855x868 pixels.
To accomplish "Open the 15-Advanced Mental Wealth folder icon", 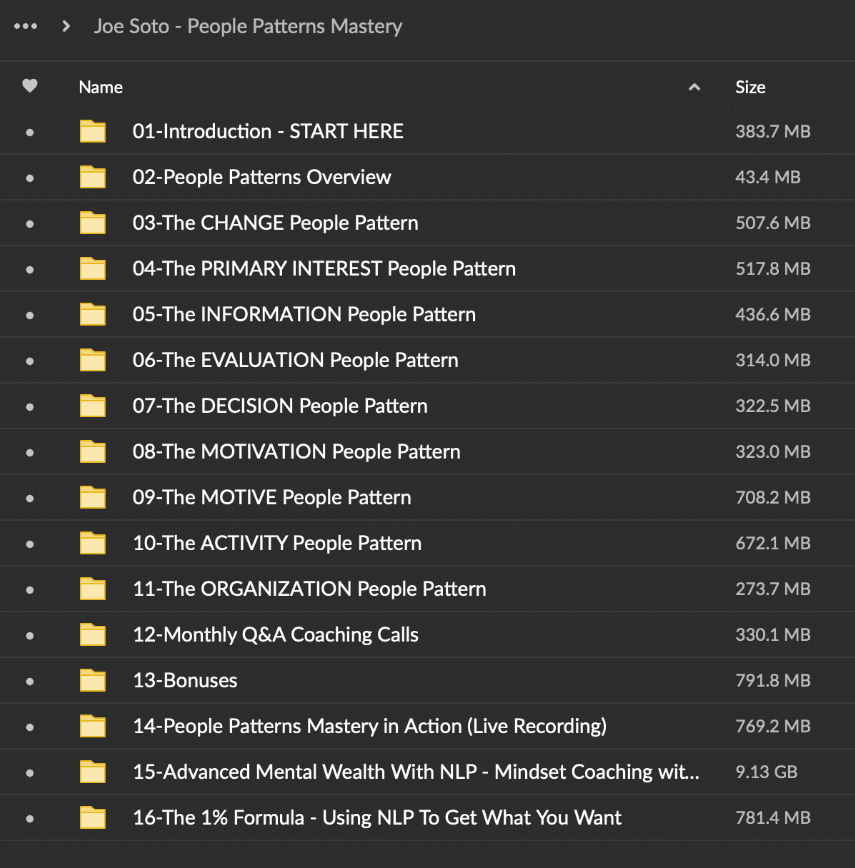I will pyautogui.click(x=92, y=772).
